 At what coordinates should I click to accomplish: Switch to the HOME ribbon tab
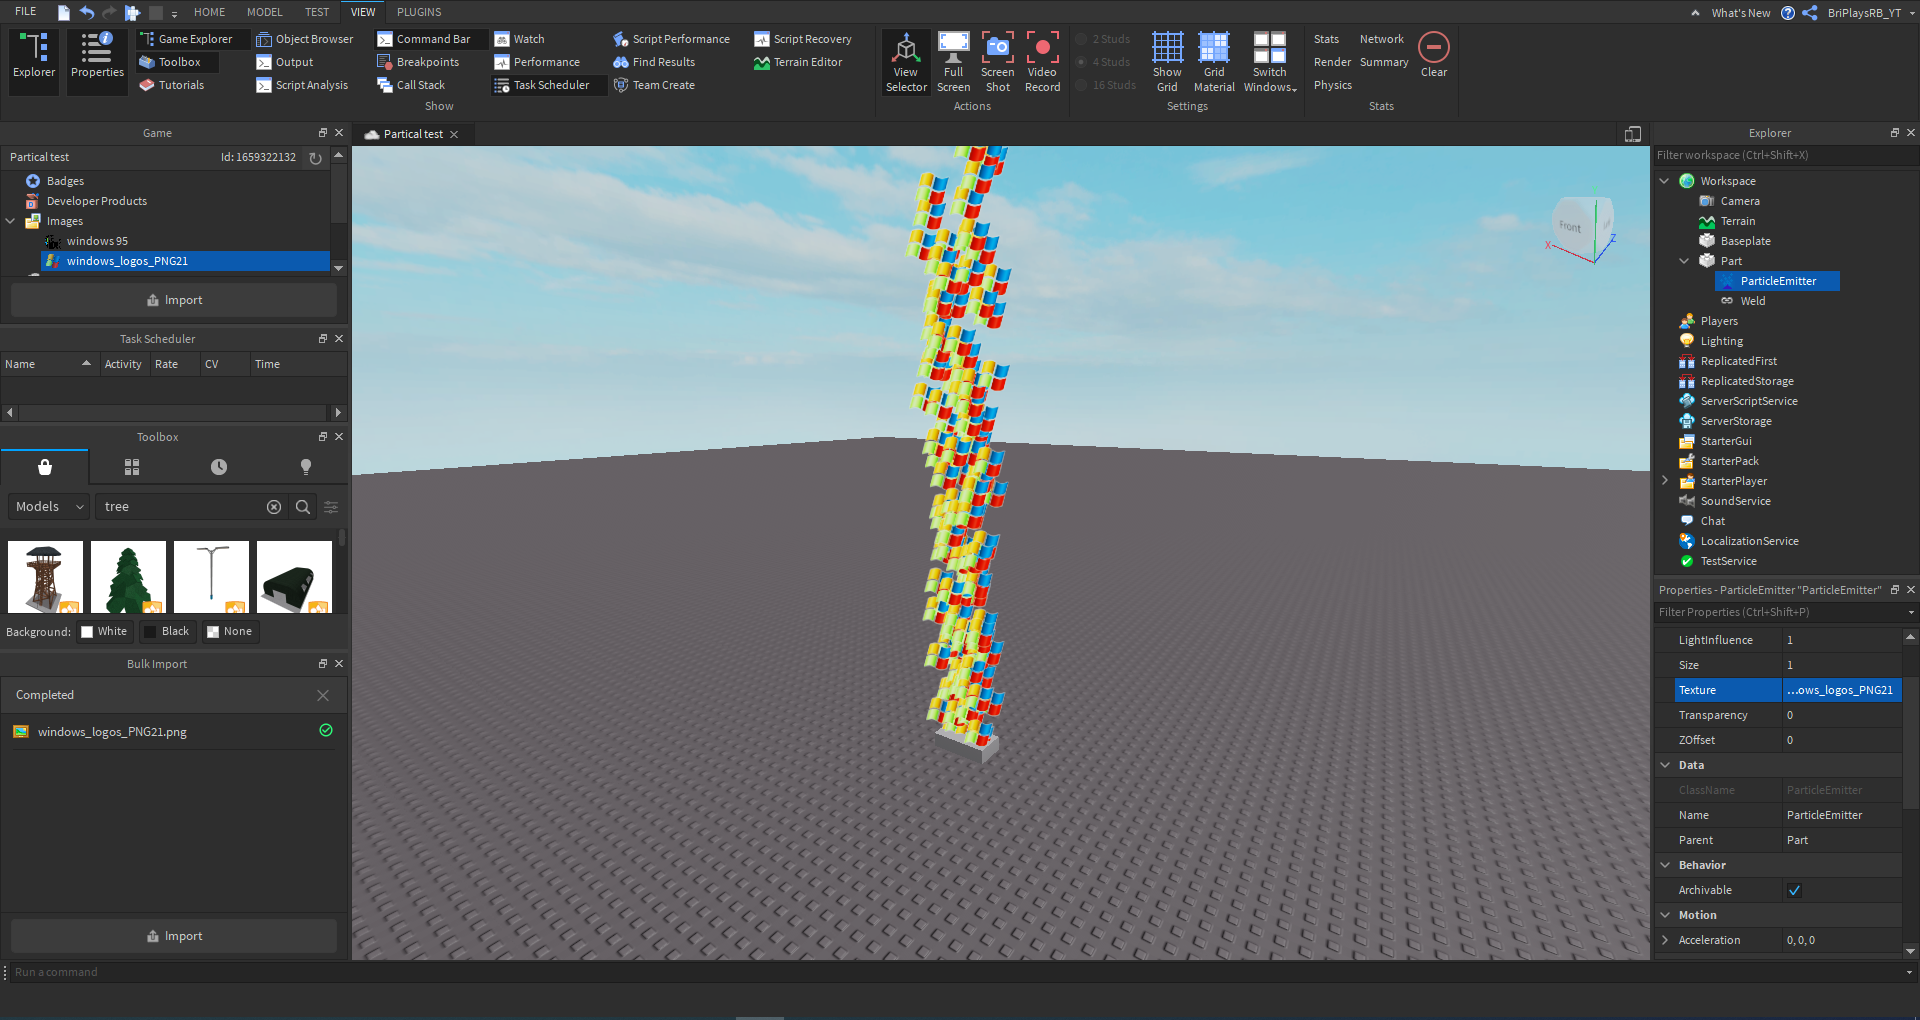tap(210, 12)
